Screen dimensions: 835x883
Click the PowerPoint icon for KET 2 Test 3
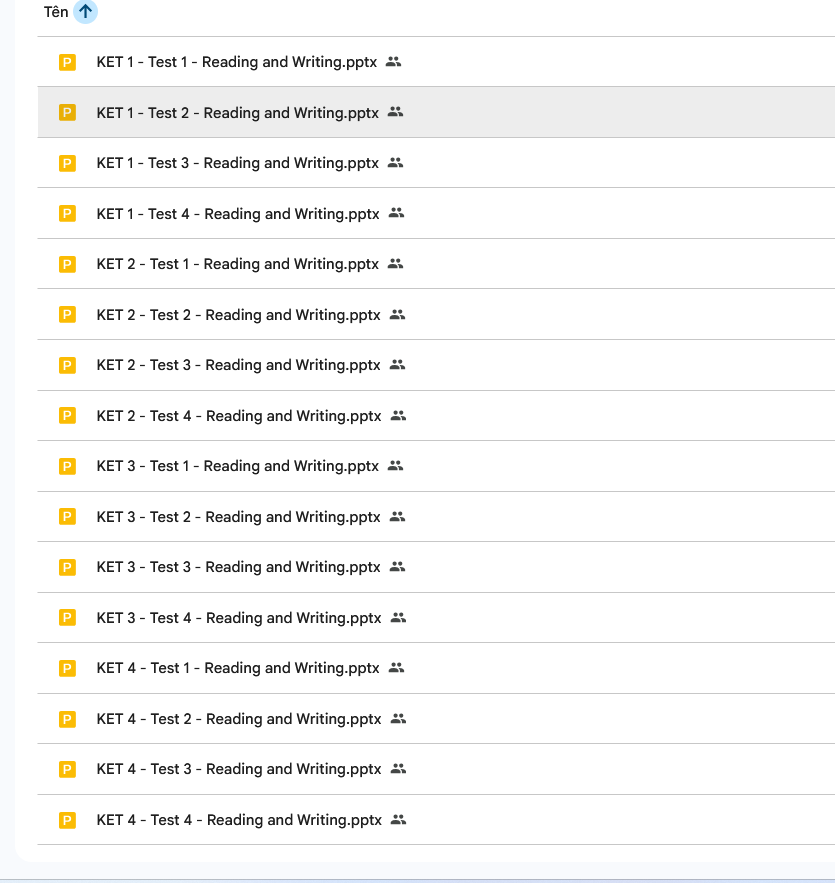[x=68, y=365]
